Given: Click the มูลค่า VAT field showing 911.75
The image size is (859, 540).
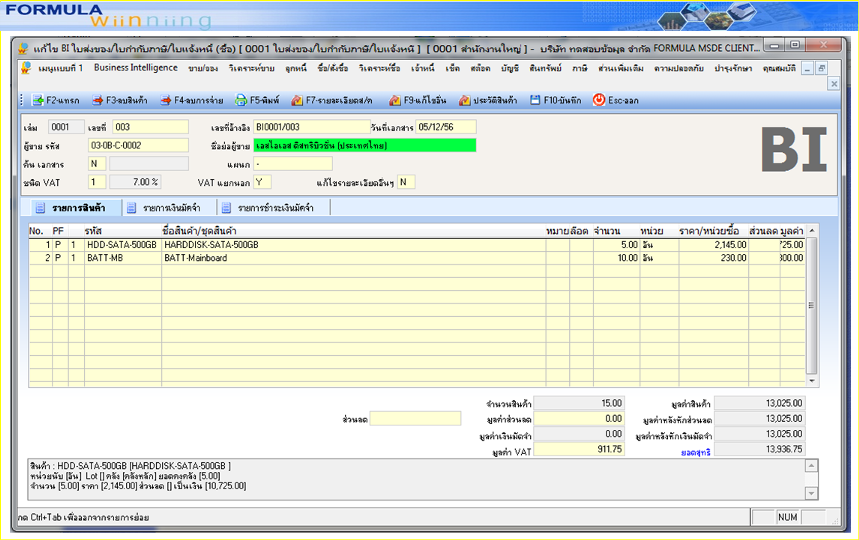Looking at the screenshot, I should 579,450.
